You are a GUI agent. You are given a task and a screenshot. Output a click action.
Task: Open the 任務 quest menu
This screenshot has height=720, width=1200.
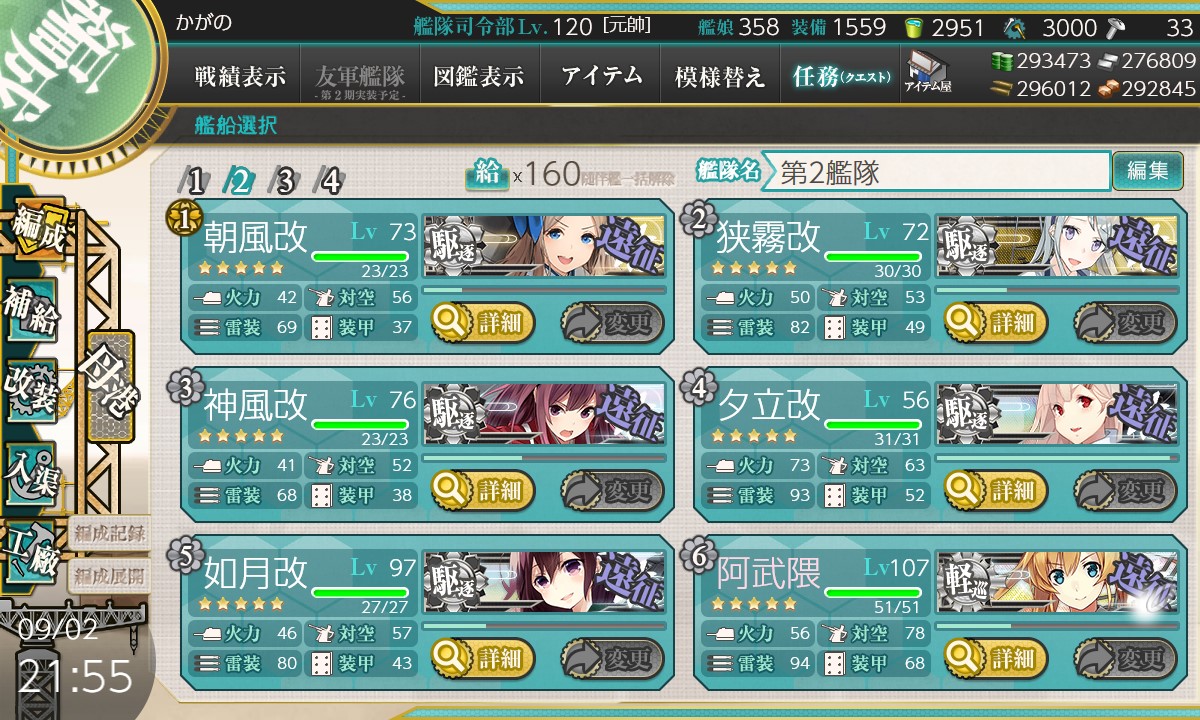coord(840,76)
